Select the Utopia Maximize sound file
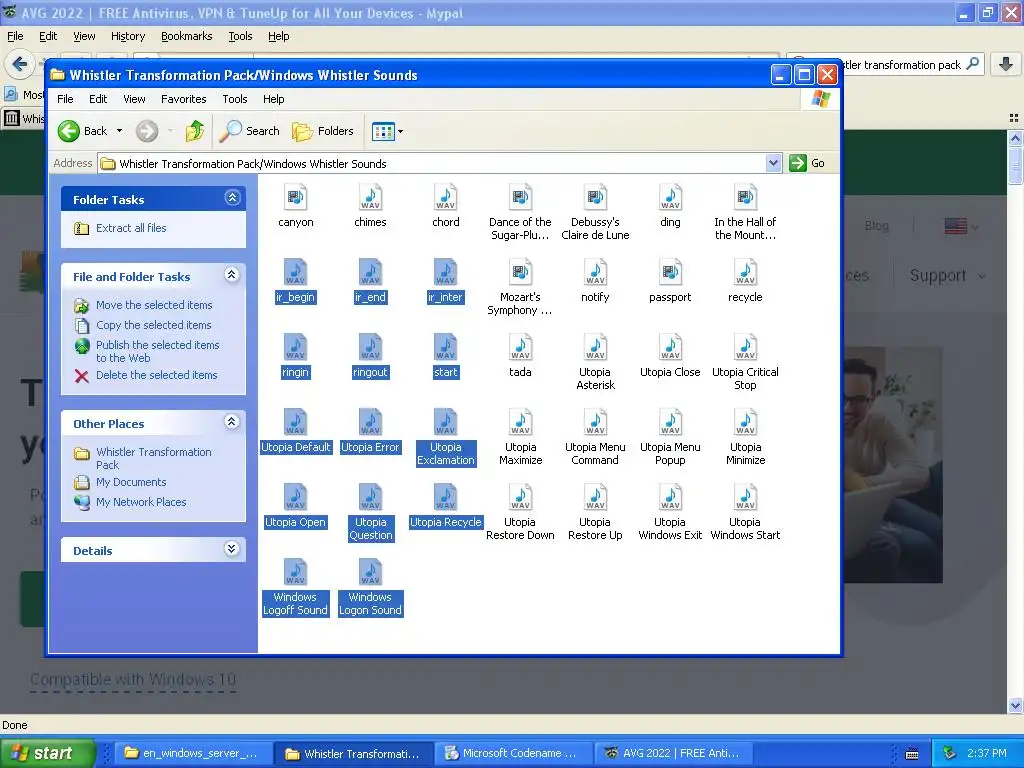The image size is (1024, 768). [520, 438]
